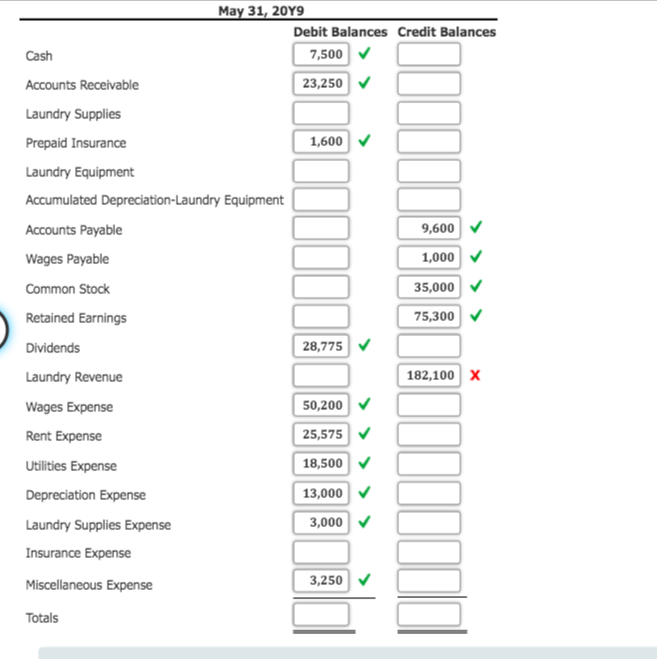Click green checkmark beside Wages Expense amount
The image size is (657, 659).
click(x=364, y=403)
